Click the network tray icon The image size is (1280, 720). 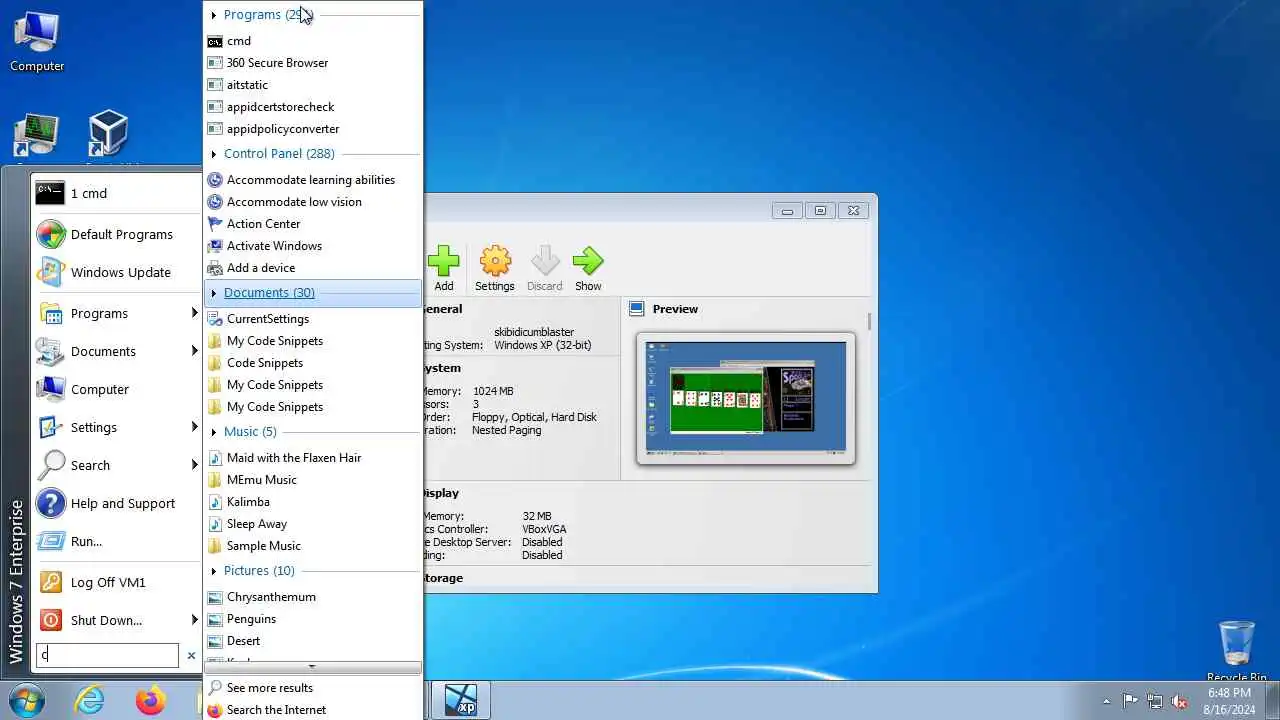[x=1155, y=701]
